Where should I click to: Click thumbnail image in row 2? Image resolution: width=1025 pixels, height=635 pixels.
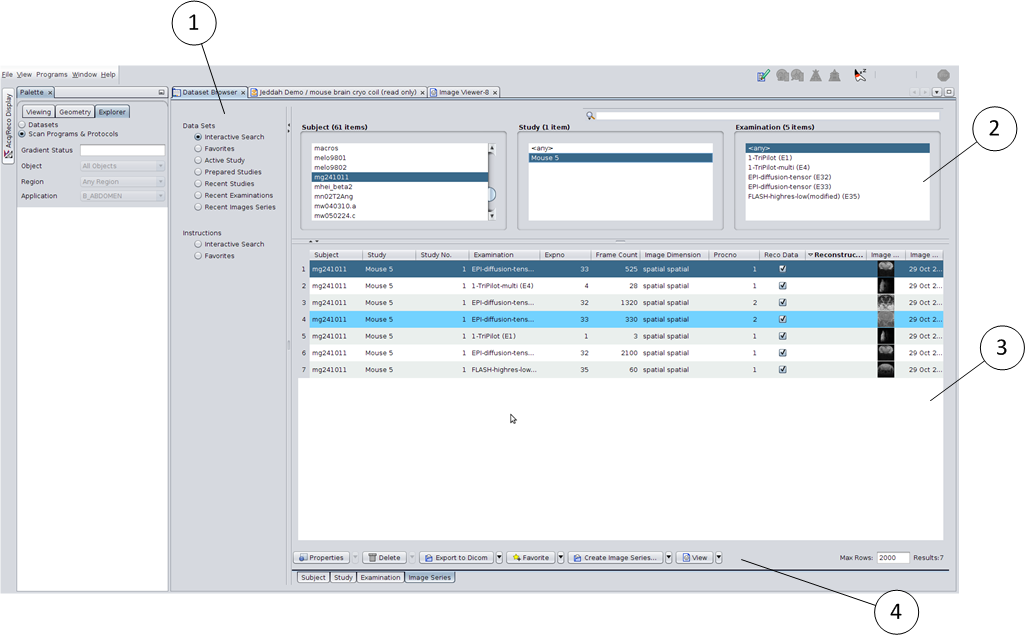885,286
